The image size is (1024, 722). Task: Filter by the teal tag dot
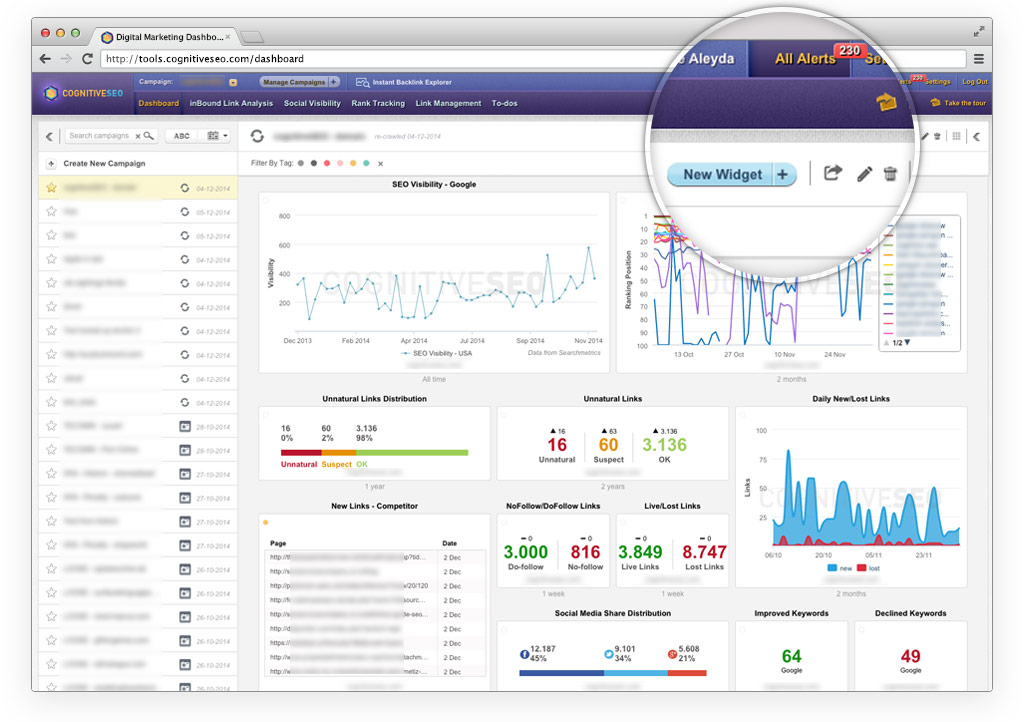pyautogui.click(x=366, y=163)
